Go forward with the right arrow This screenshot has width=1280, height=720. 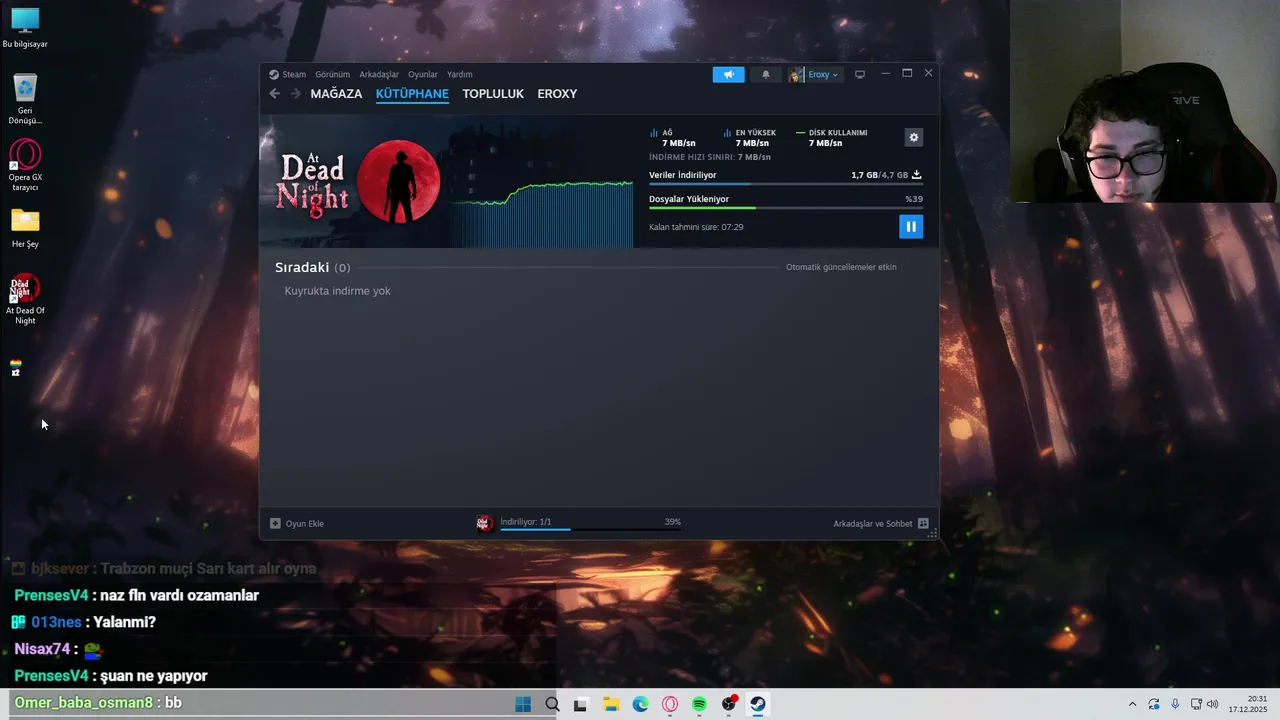tap(296, 94)
